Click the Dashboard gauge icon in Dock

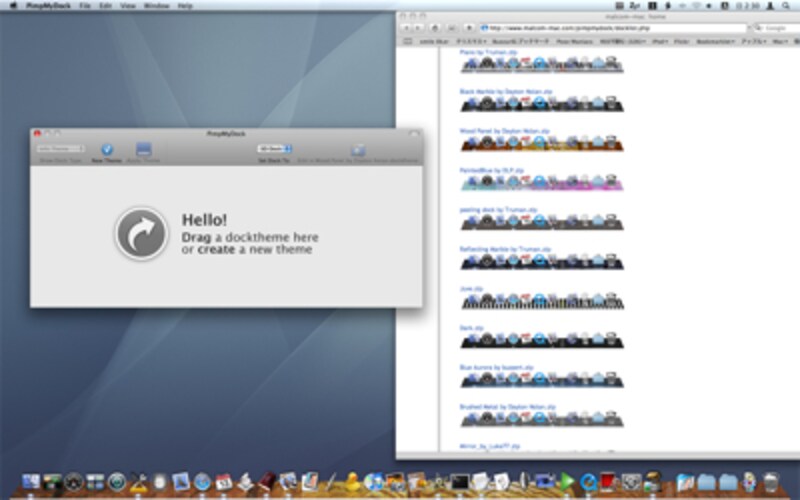pos(73,481)
